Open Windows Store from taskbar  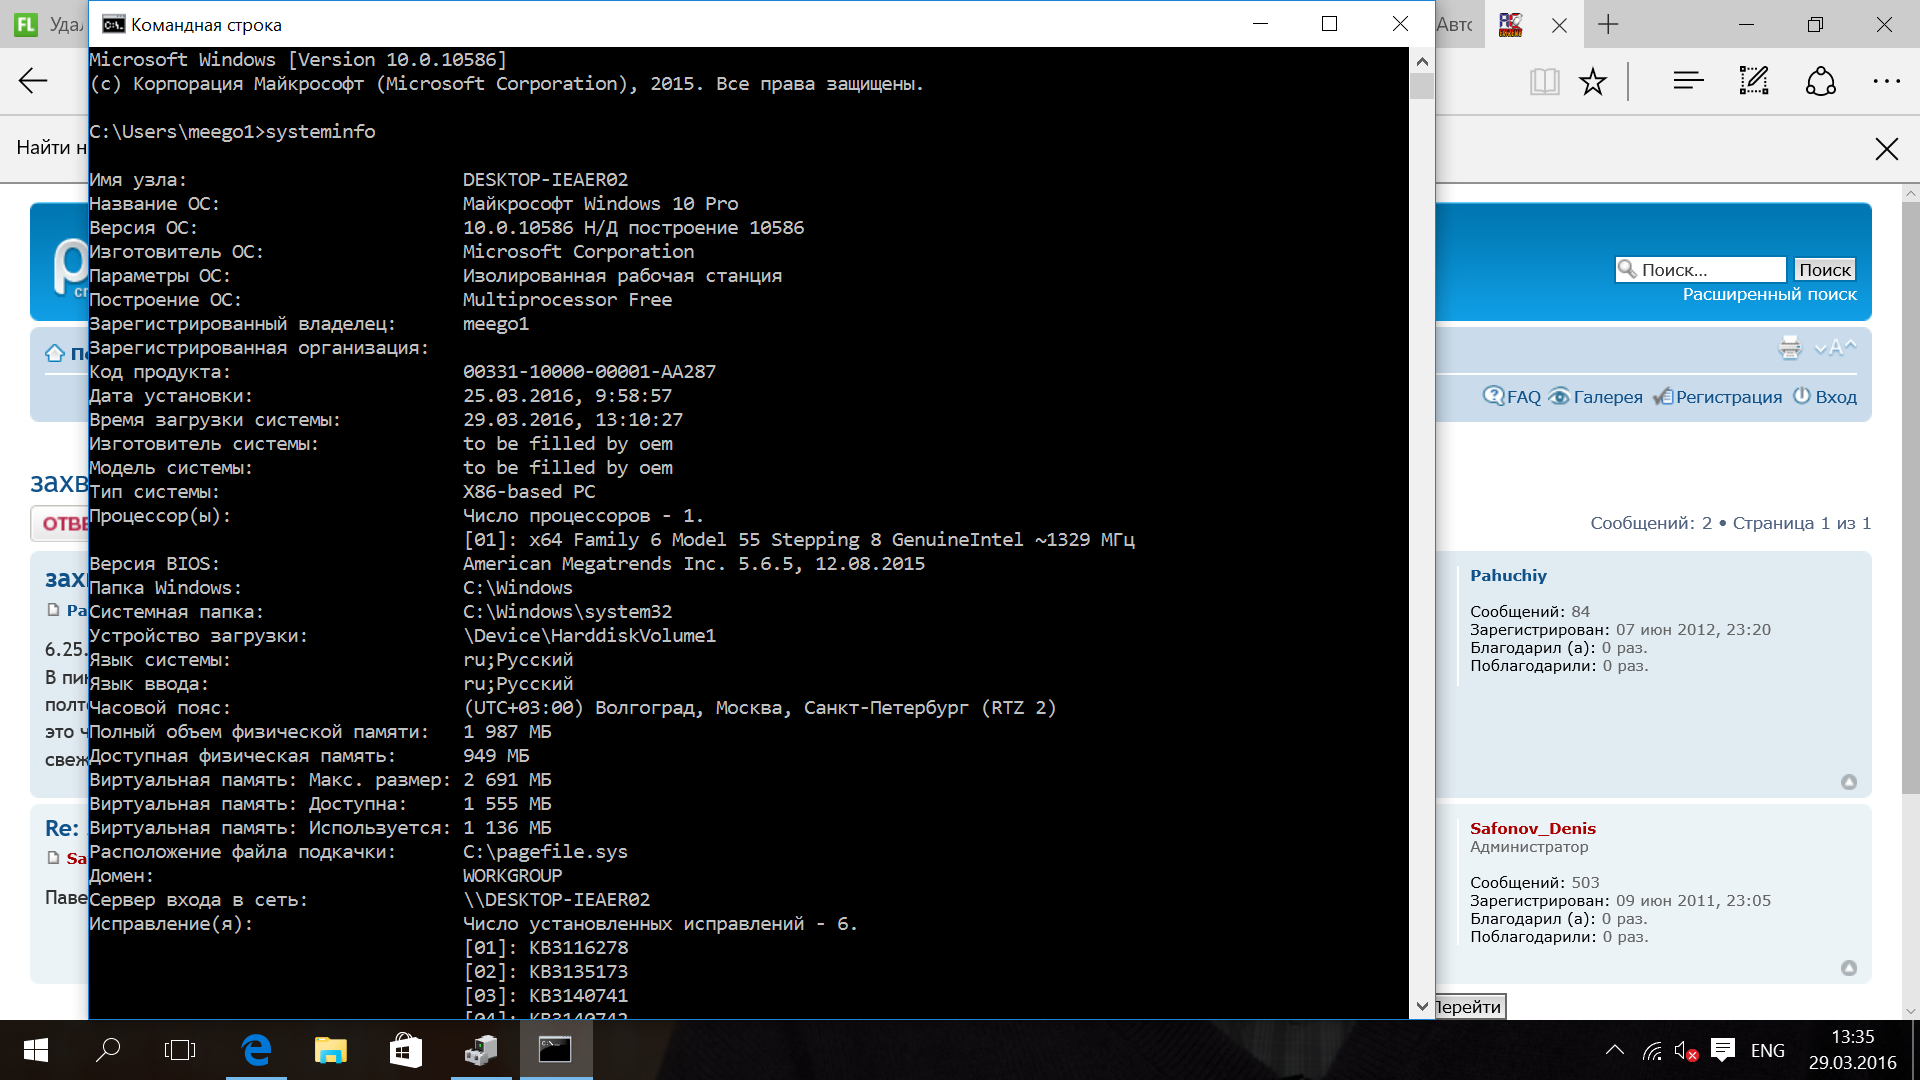(x=406, y=1050)
